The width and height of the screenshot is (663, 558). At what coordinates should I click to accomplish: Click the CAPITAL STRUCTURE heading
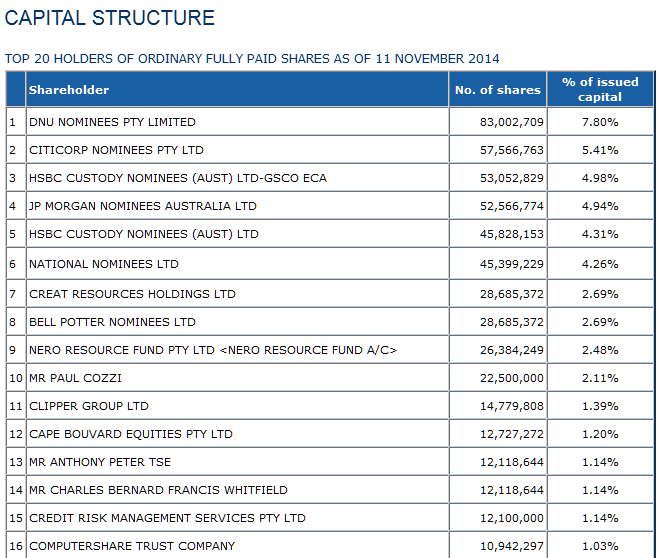(x=110, y=18)
